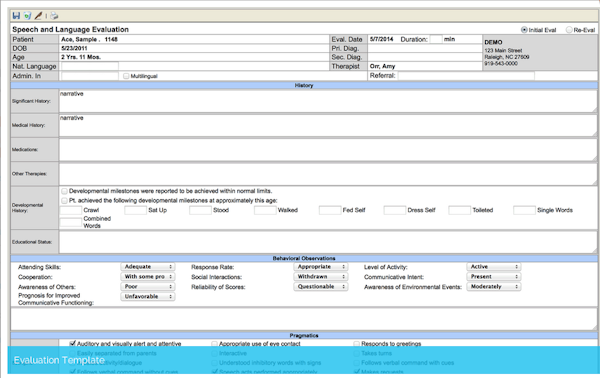Enable the Appropriate use of eye contact checkbox
This screenshot has width=600, height=378.
[x=214, y=344]
